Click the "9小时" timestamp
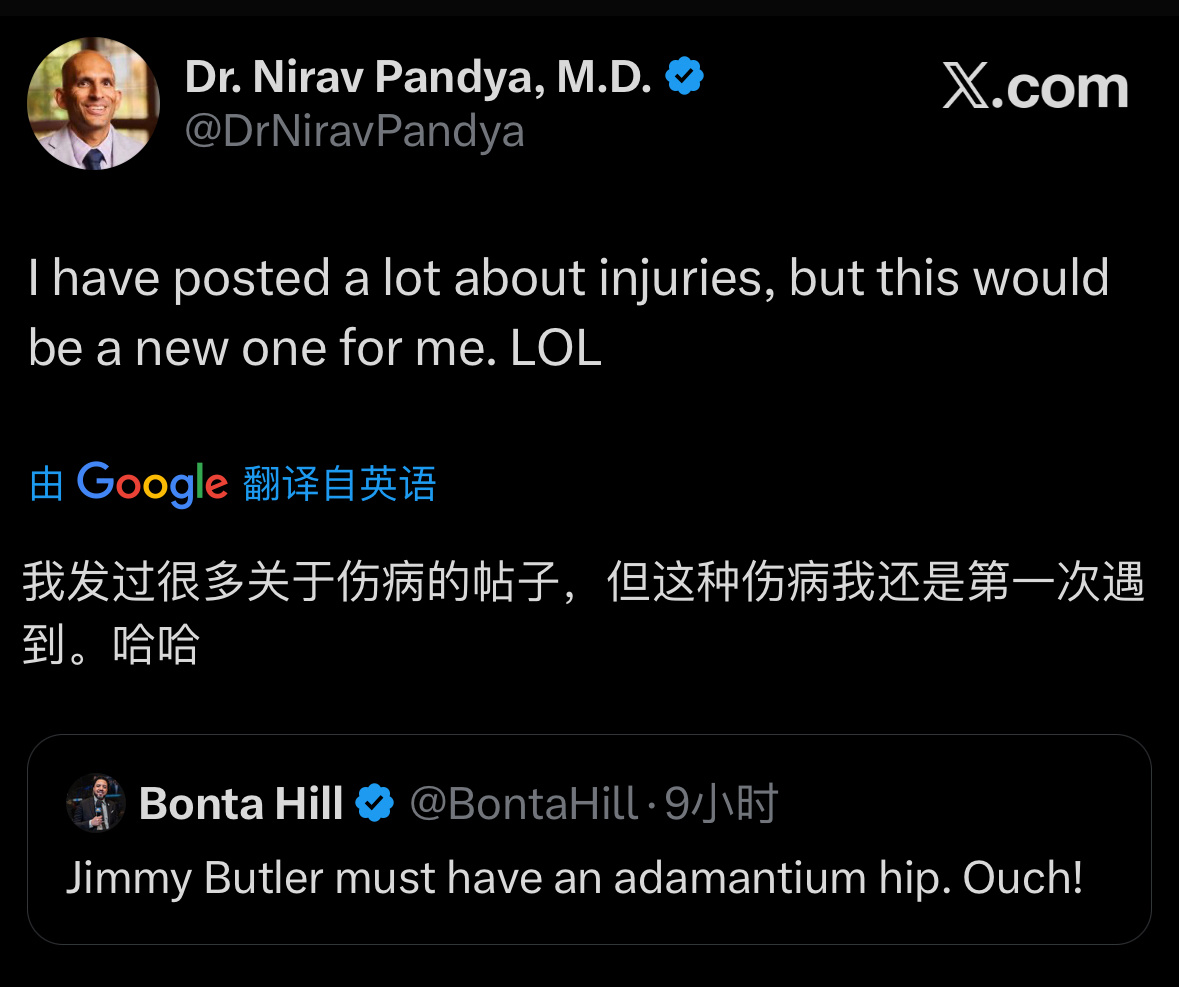Image resolution: width=1179 pixels, height=987 pixels. (x=721, y=803)
